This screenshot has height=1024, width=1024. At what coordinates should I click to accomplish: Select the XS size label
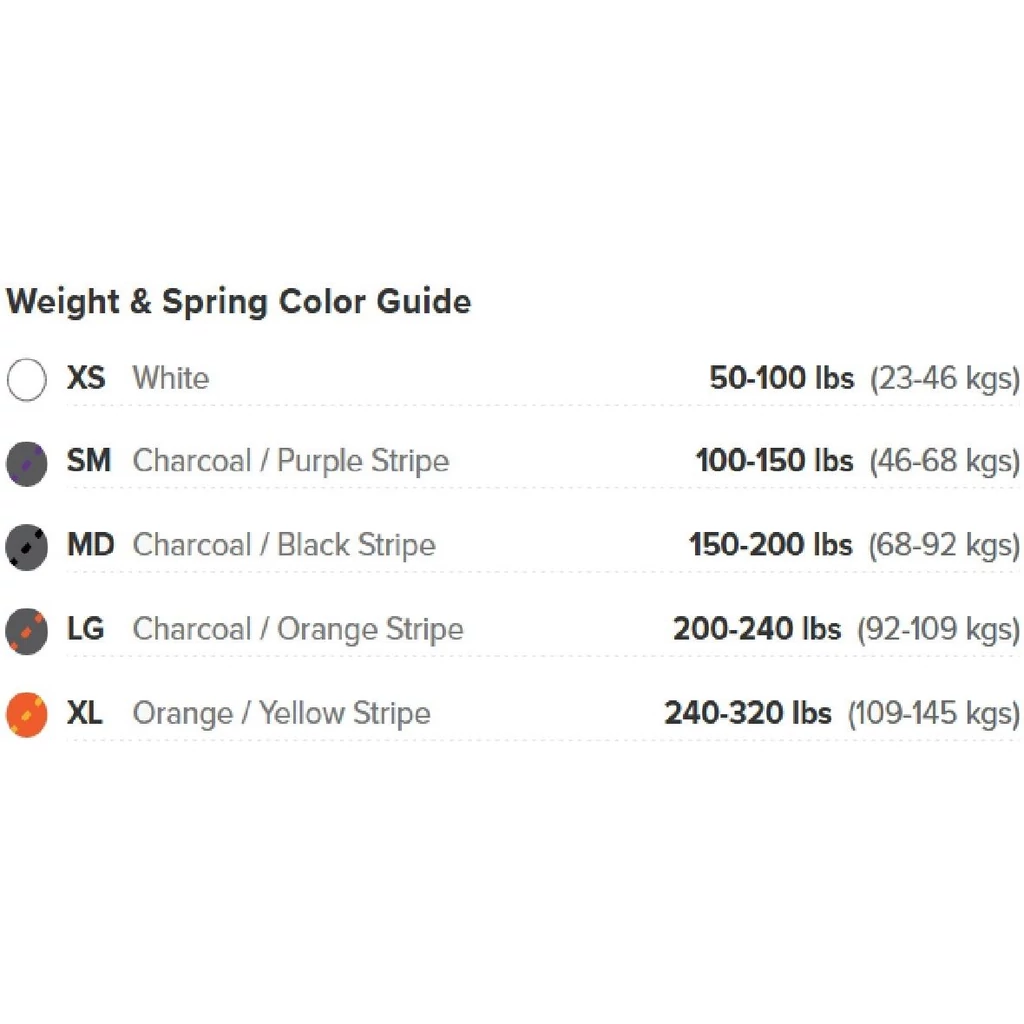click(86, 379)
